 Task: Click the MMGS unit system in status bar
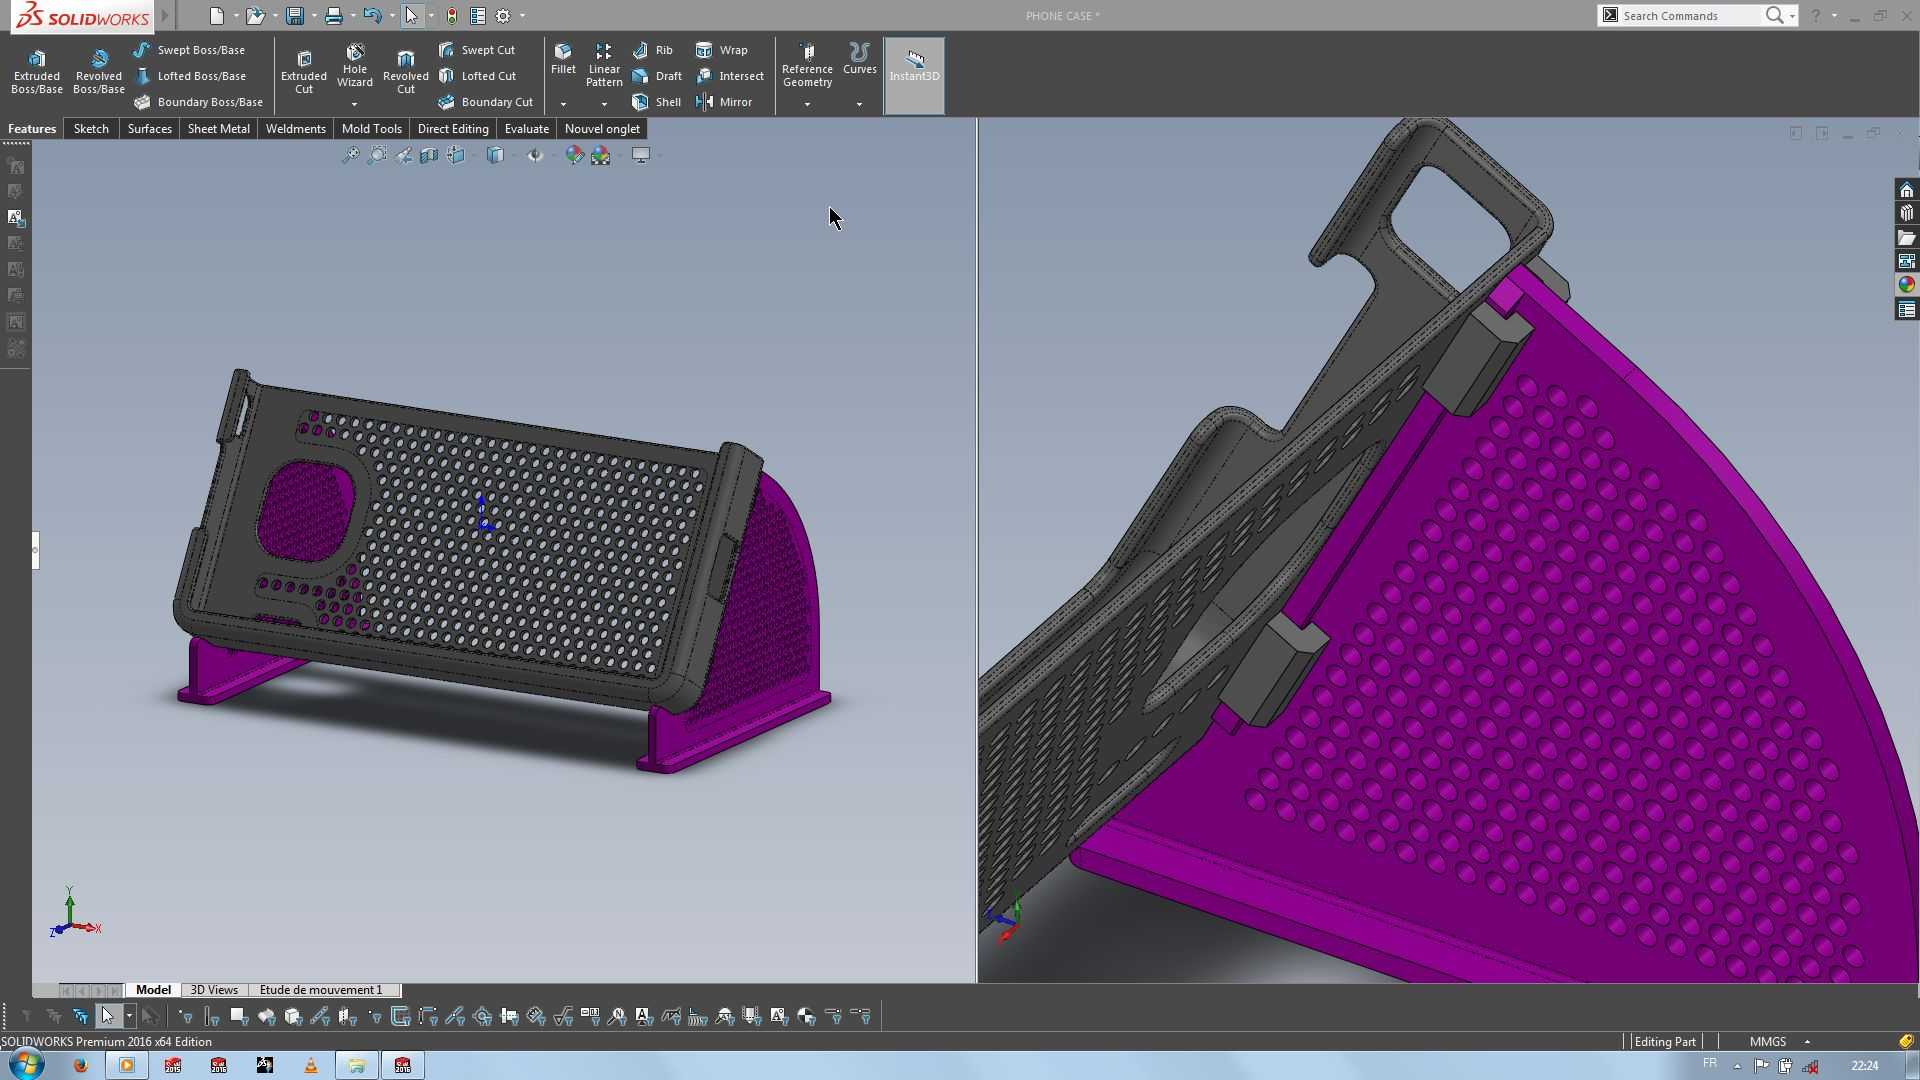pyautogui.click(x=1768, y=1042)
